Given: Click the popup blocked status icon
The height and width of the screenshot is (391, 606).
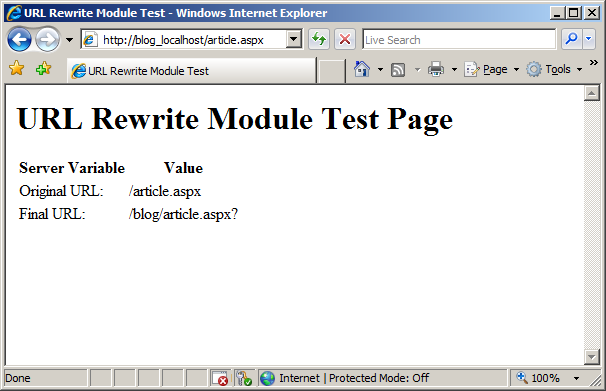Looking at the screenshot, I should point(220,378).
